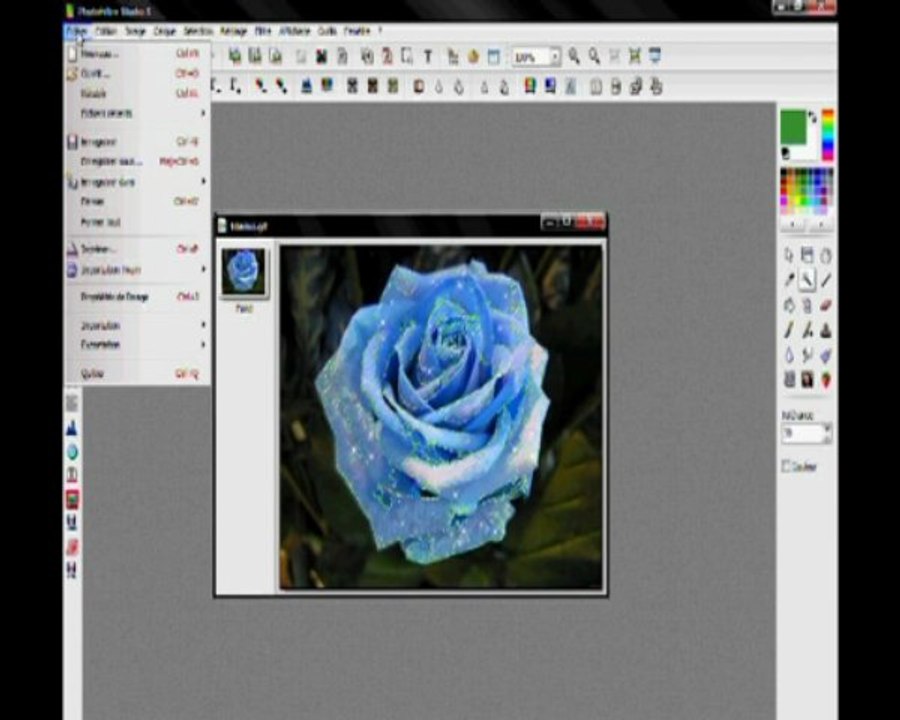Image resolution: width=900 pixels, height=720 pixels.
Task: Click the red-framed picture icon in left sidebar
Action: [x=72, y=499]
